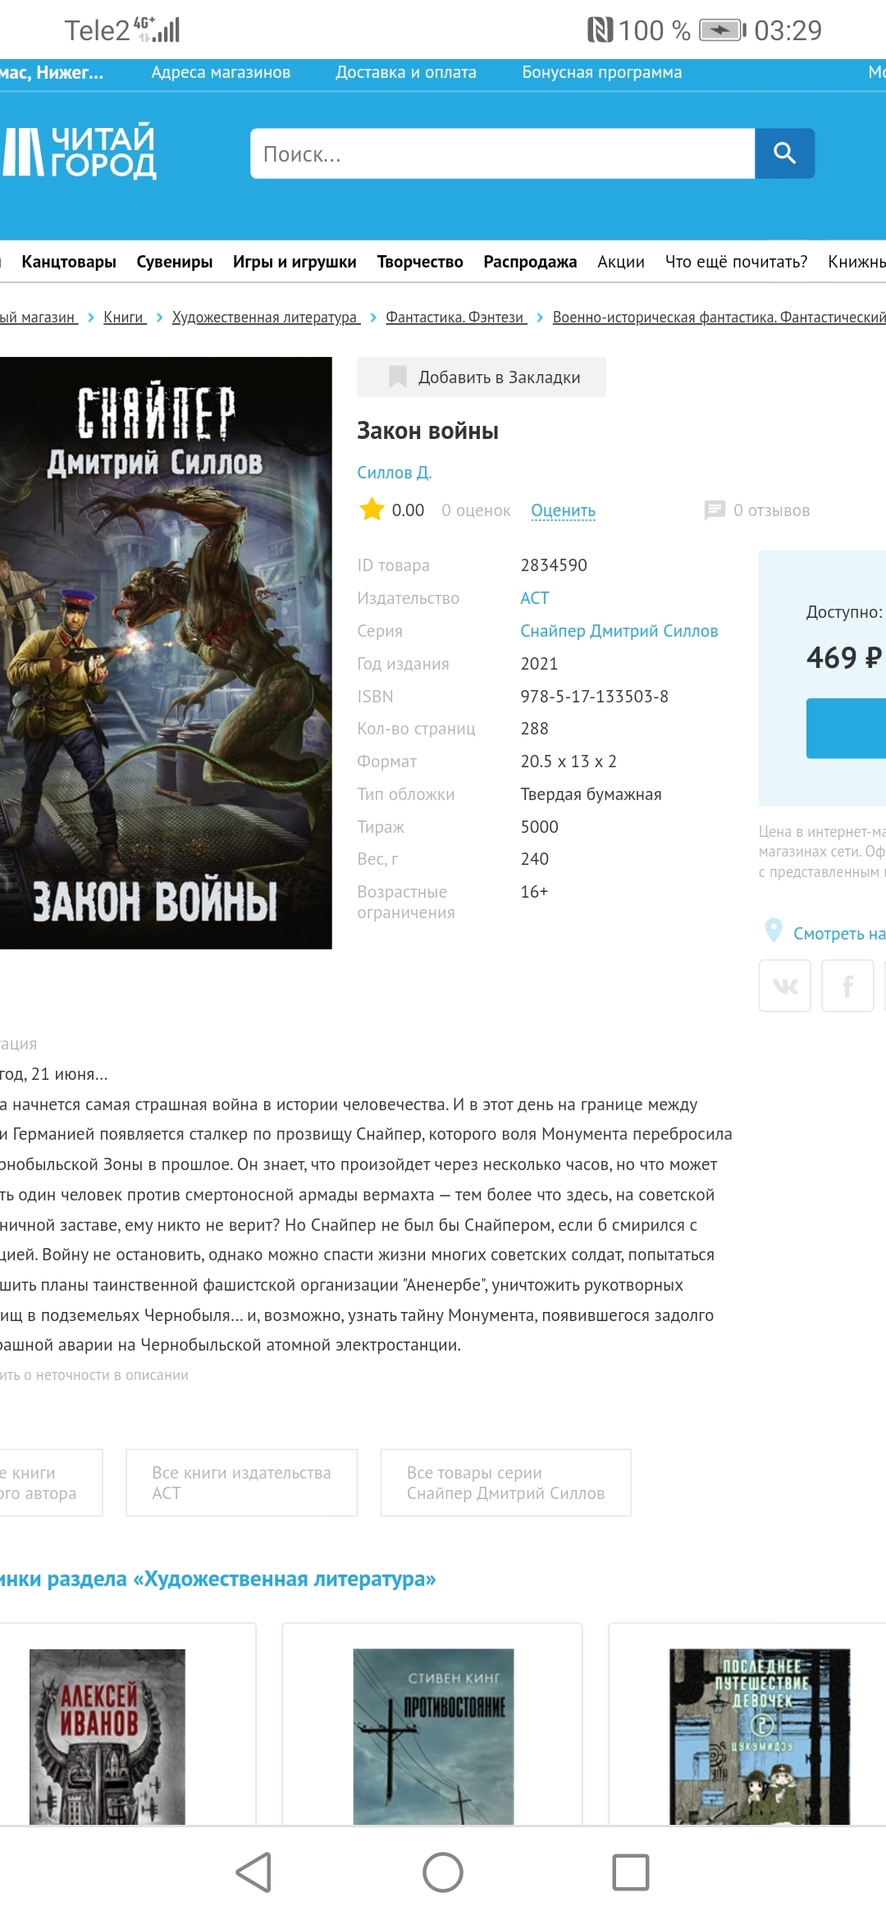
Task: Click the Все книги издательства АСТ button
Action: [242, 1483]
